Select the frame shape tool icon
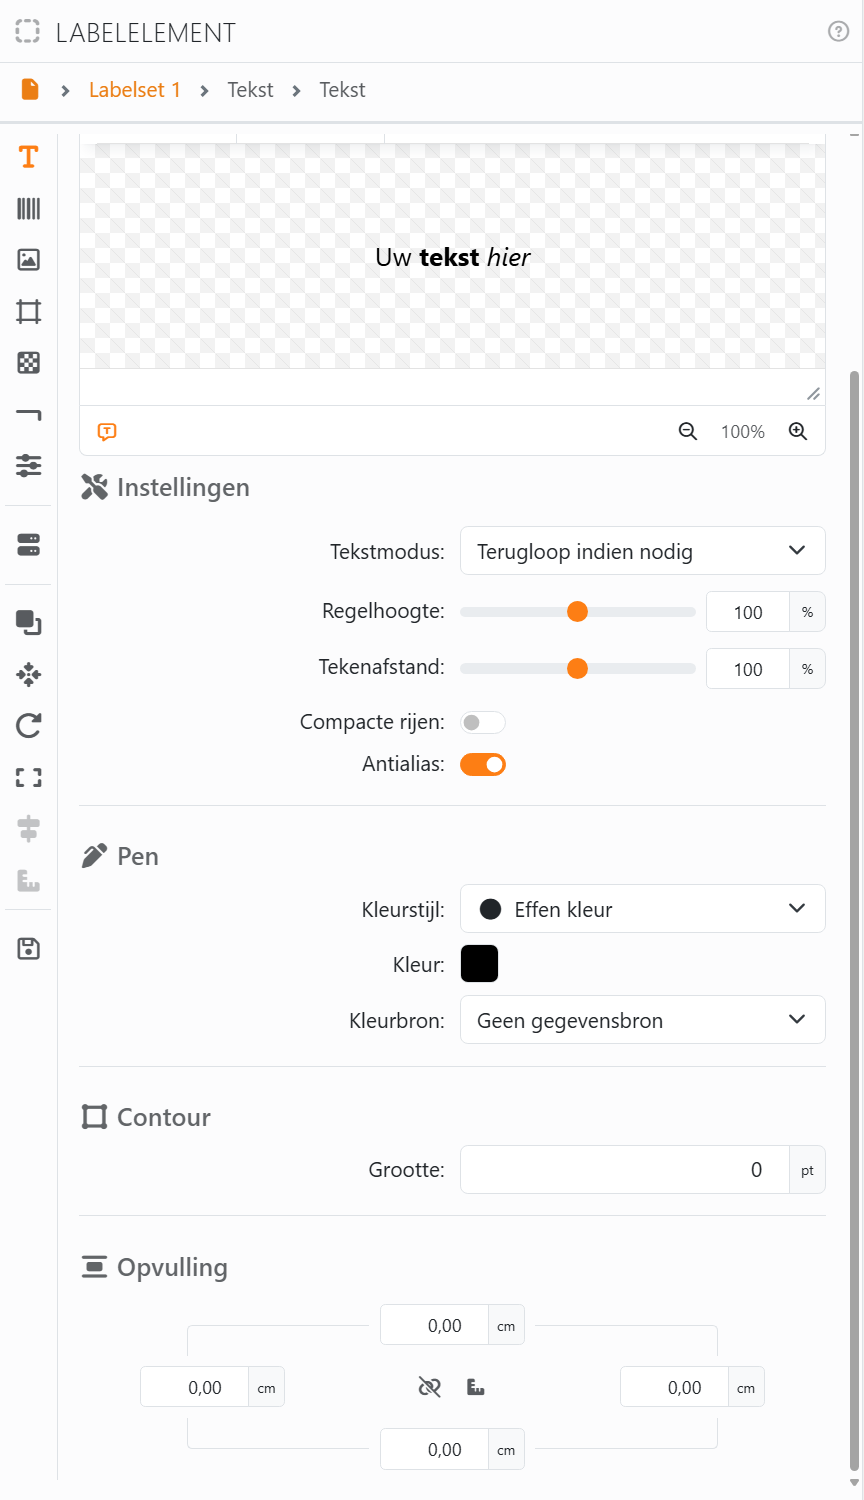Image resolution: width=864 pixels, height=1500 pixels. coord(29,312)
